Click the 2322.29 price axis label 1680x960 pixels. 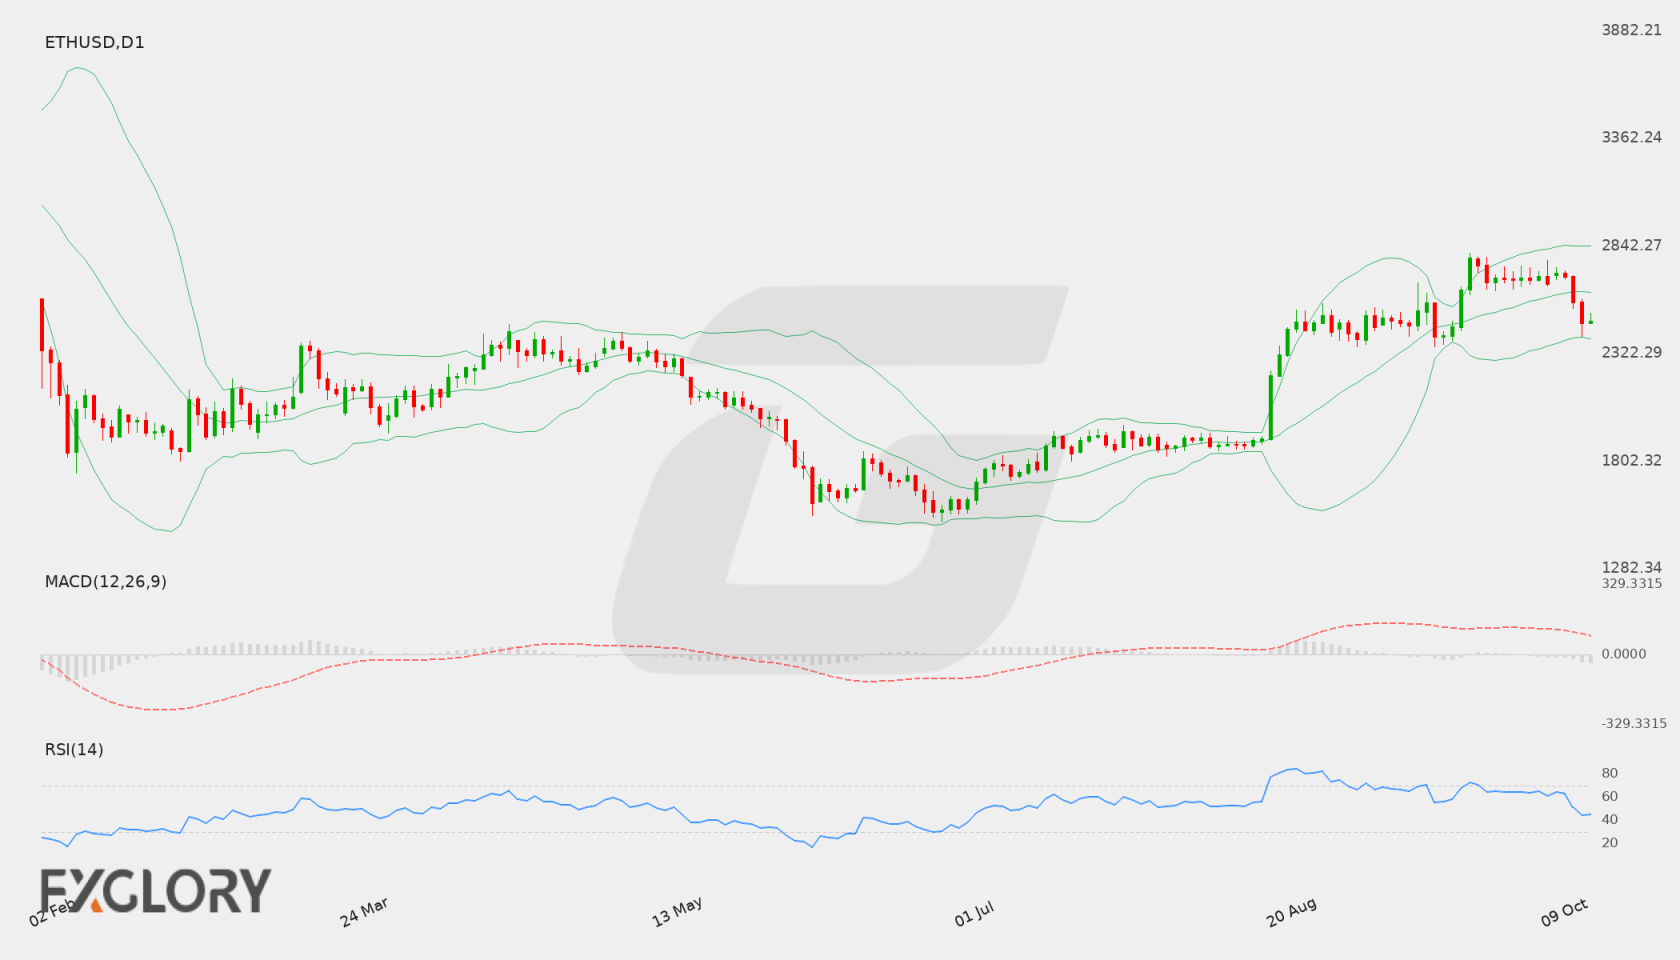[1631, 352]
